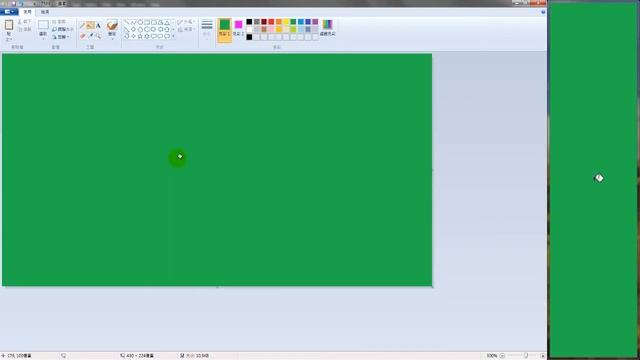Image resolution: width=640 pixels, height=360 pixels.
Task: Pick the Rounded rectangle shape
Action: [153, 22]
